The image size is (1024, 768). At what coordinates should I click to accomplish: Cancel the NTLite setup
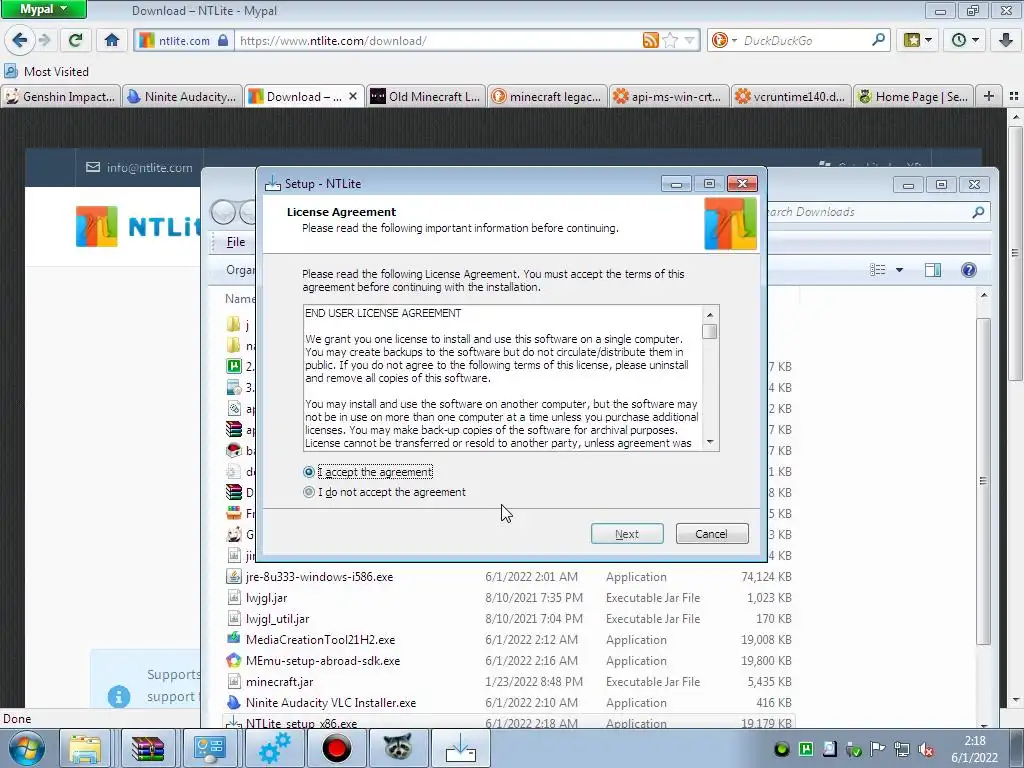712,534
